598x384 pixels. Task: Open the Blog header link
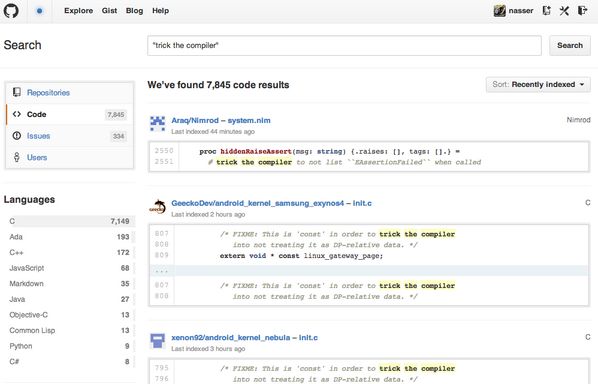[135, 11]
